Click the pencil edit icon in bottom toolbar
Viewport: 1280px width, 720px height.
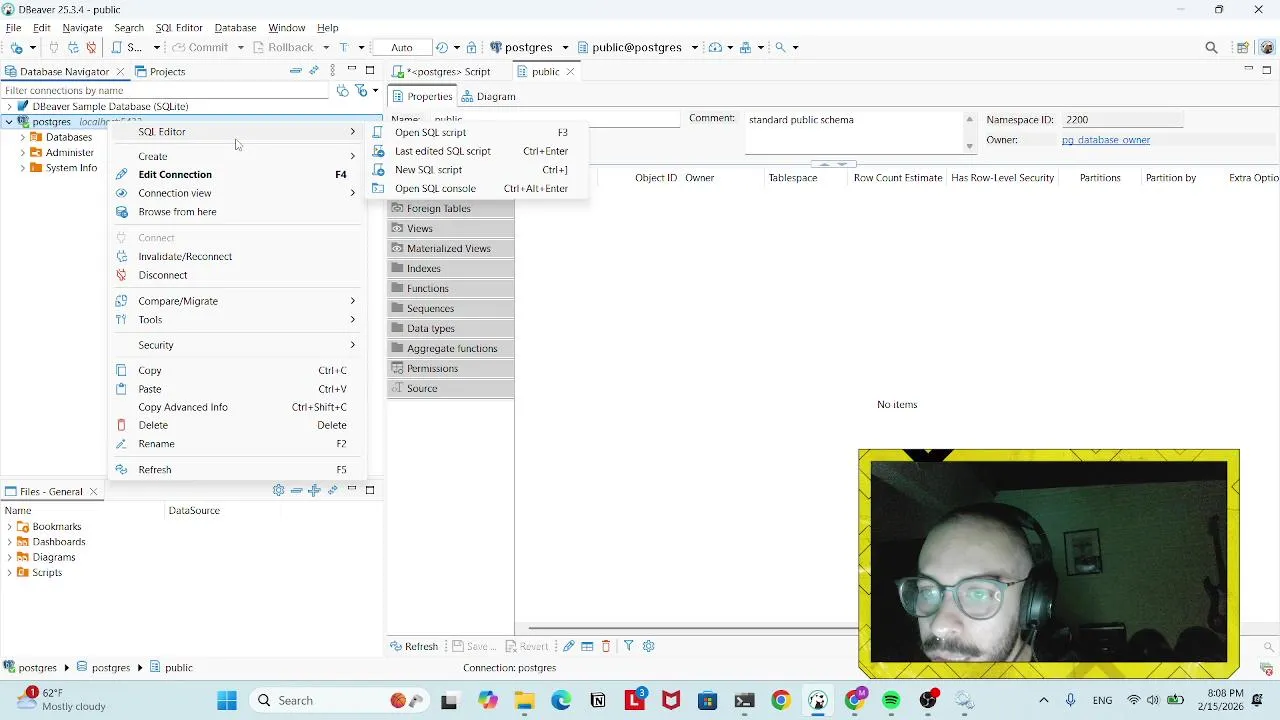tap(568, 646)
